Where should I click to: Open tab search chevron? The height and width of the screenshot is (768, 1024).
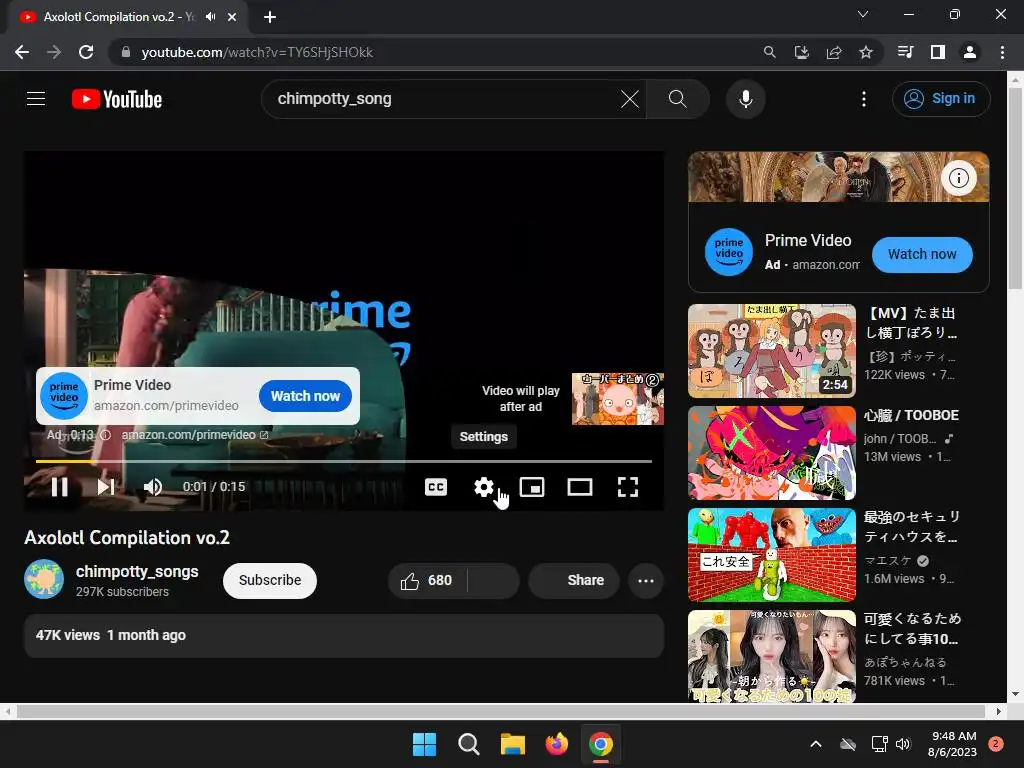tap(863, 14)
